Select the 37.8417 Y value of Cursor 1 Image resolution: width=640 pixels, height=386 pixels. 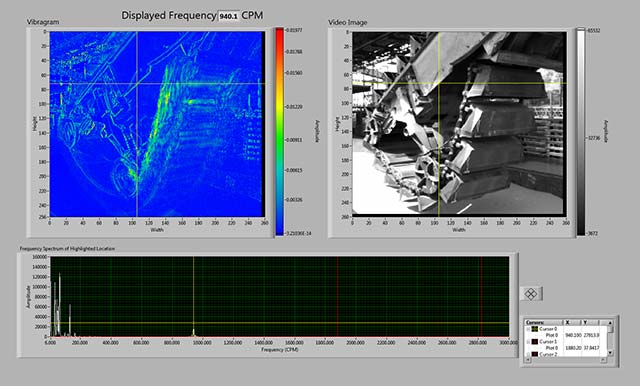591,348
